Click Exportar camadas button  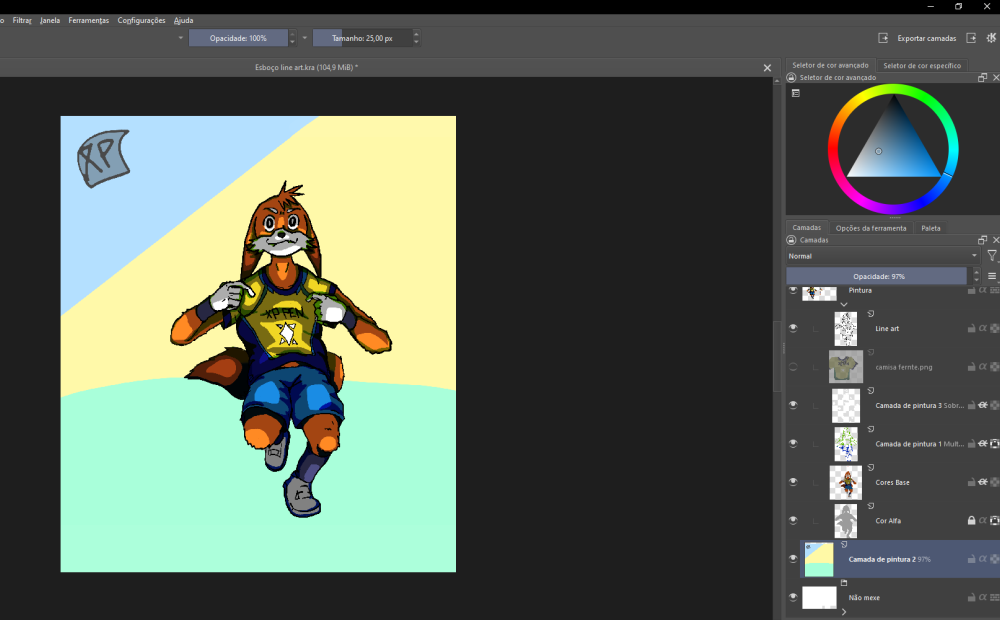point(927,38)
